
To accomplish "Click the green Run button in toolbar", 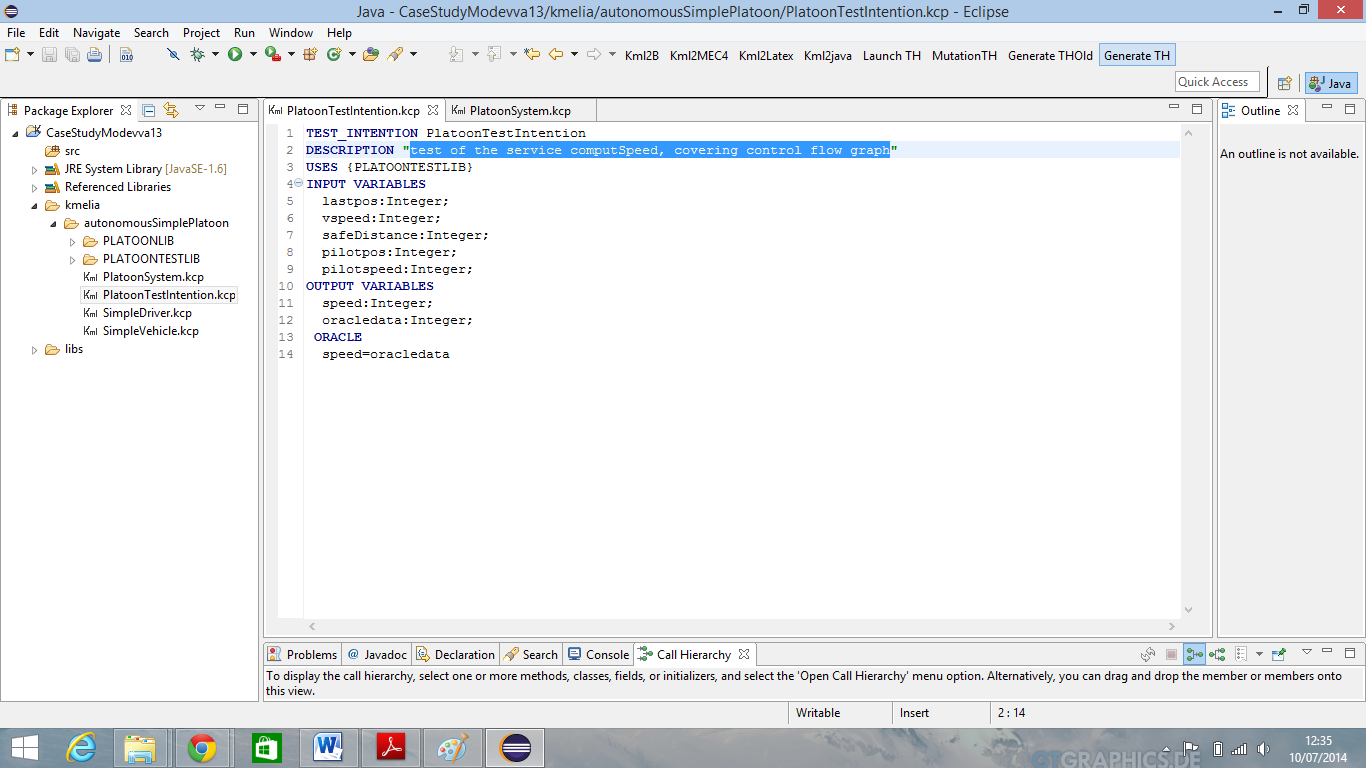I will tap(234, 55).
